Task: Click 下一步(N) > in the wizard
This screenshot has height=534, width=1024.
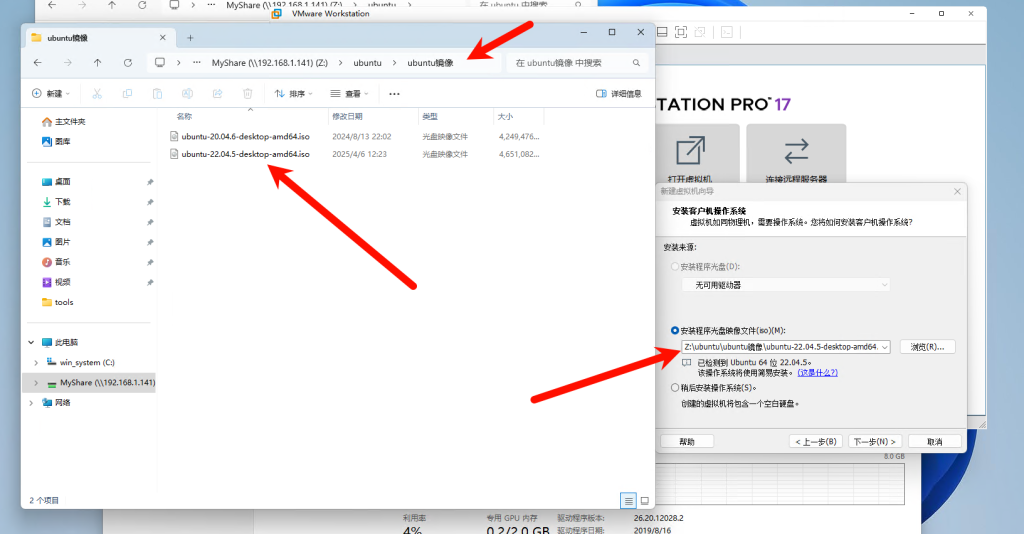Action: coord(875,441)
